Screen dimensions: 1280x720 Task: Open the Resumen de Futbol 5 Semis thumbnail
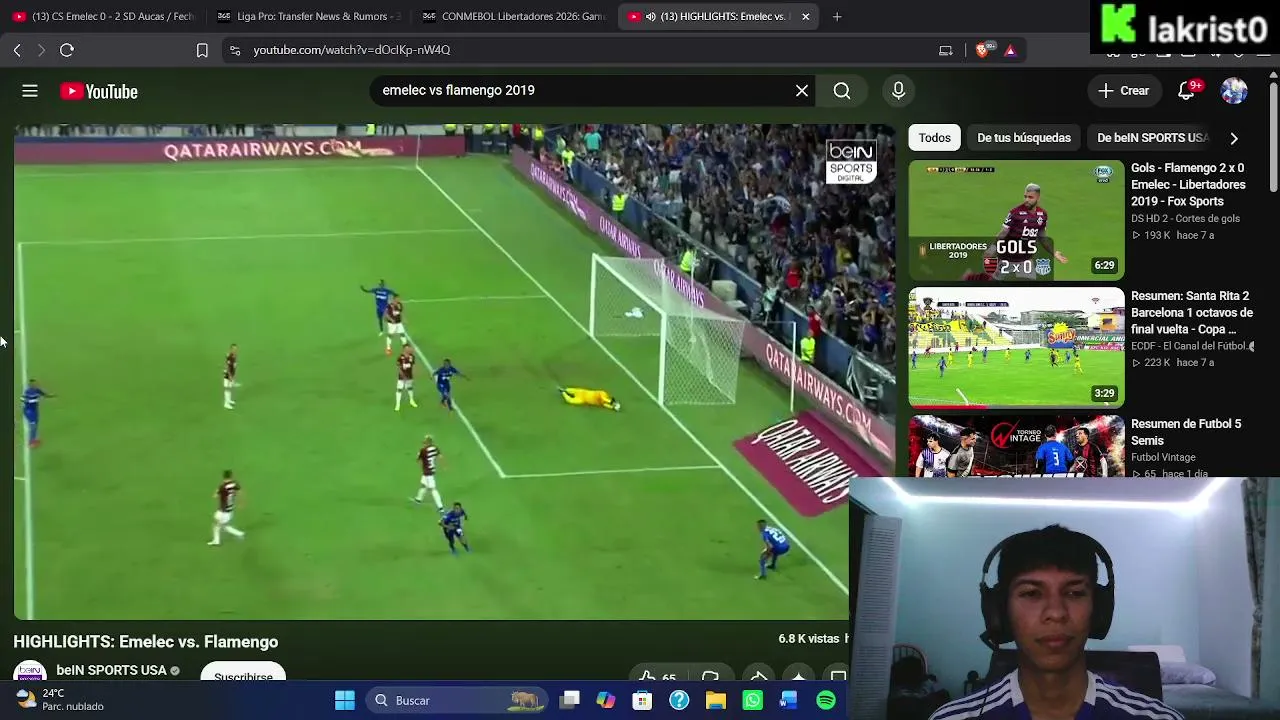[1016, 447]
